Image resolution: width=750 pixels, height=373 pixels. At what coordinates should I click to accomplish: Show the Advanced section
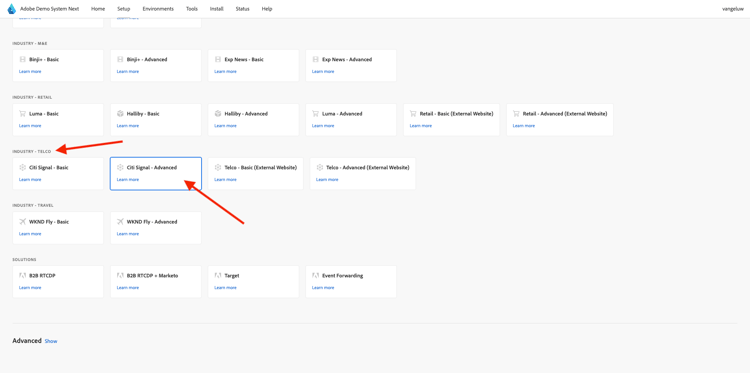click(51, 341)
